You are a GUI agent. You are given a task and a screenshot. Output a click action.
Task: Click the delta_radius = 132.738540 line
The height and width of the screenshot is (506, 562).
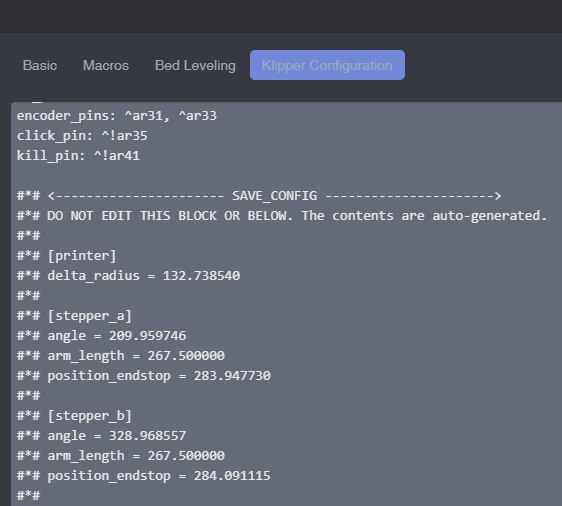click(x=128, y=276)
